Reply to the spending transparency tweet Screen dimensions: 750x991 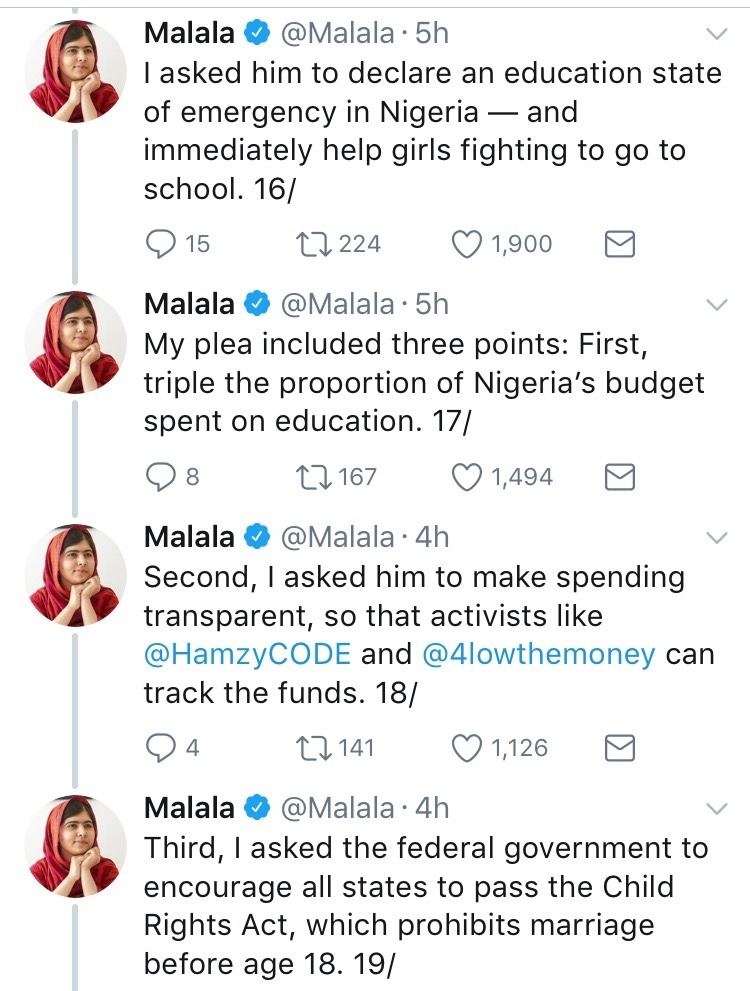click(160, 747)
